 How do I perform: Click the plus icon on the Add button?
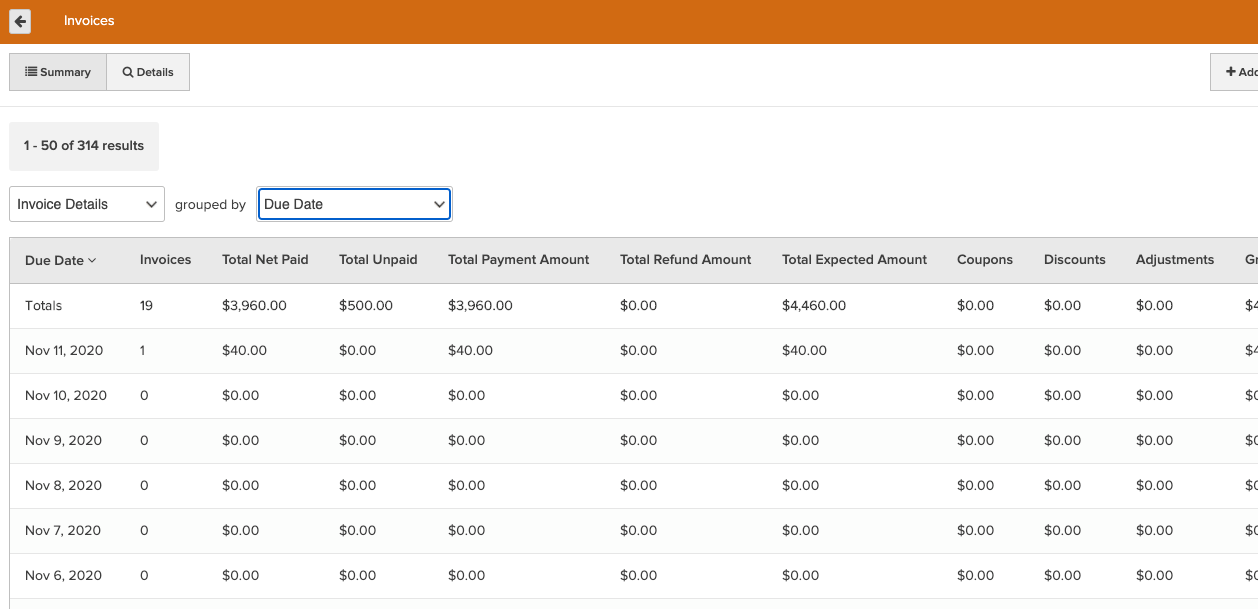[1232, 71]
